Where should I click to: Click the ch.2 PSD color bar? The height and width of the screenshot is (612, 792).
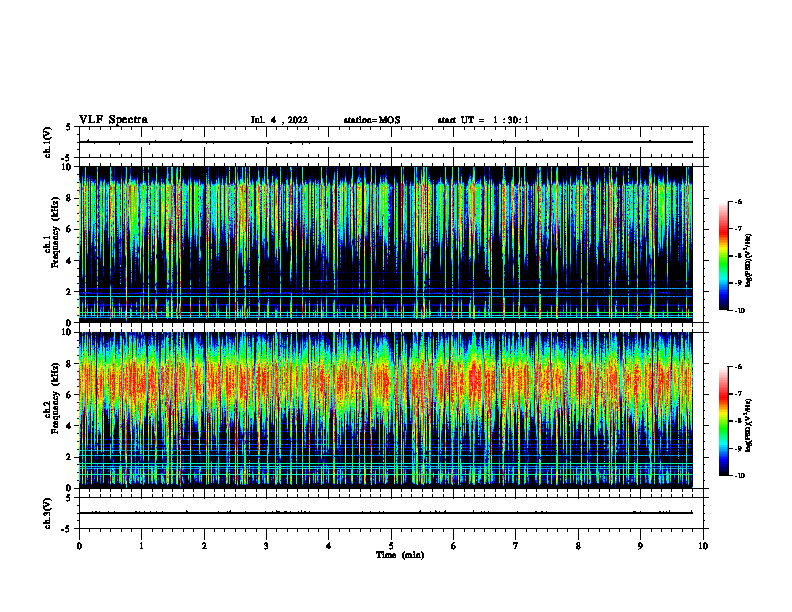coord(723,421)
